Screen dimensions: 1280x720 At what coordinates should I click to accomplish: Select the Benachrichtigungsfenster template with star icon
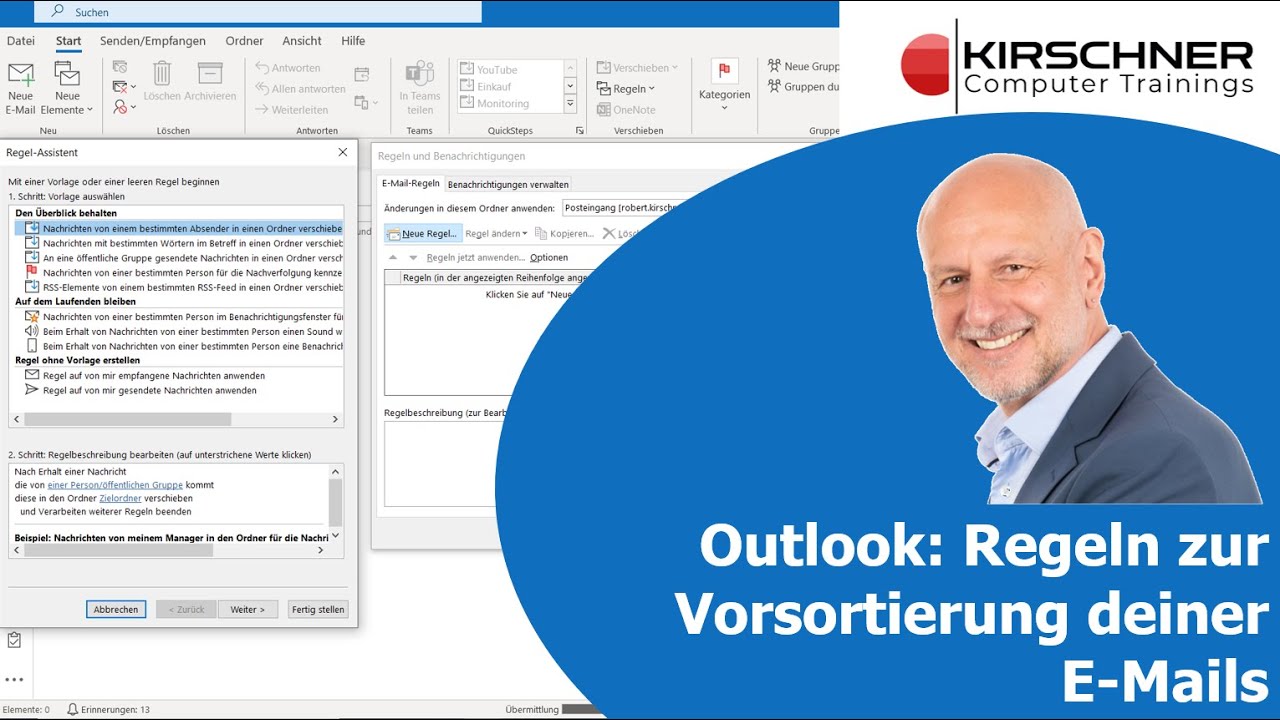pos(180,316)
